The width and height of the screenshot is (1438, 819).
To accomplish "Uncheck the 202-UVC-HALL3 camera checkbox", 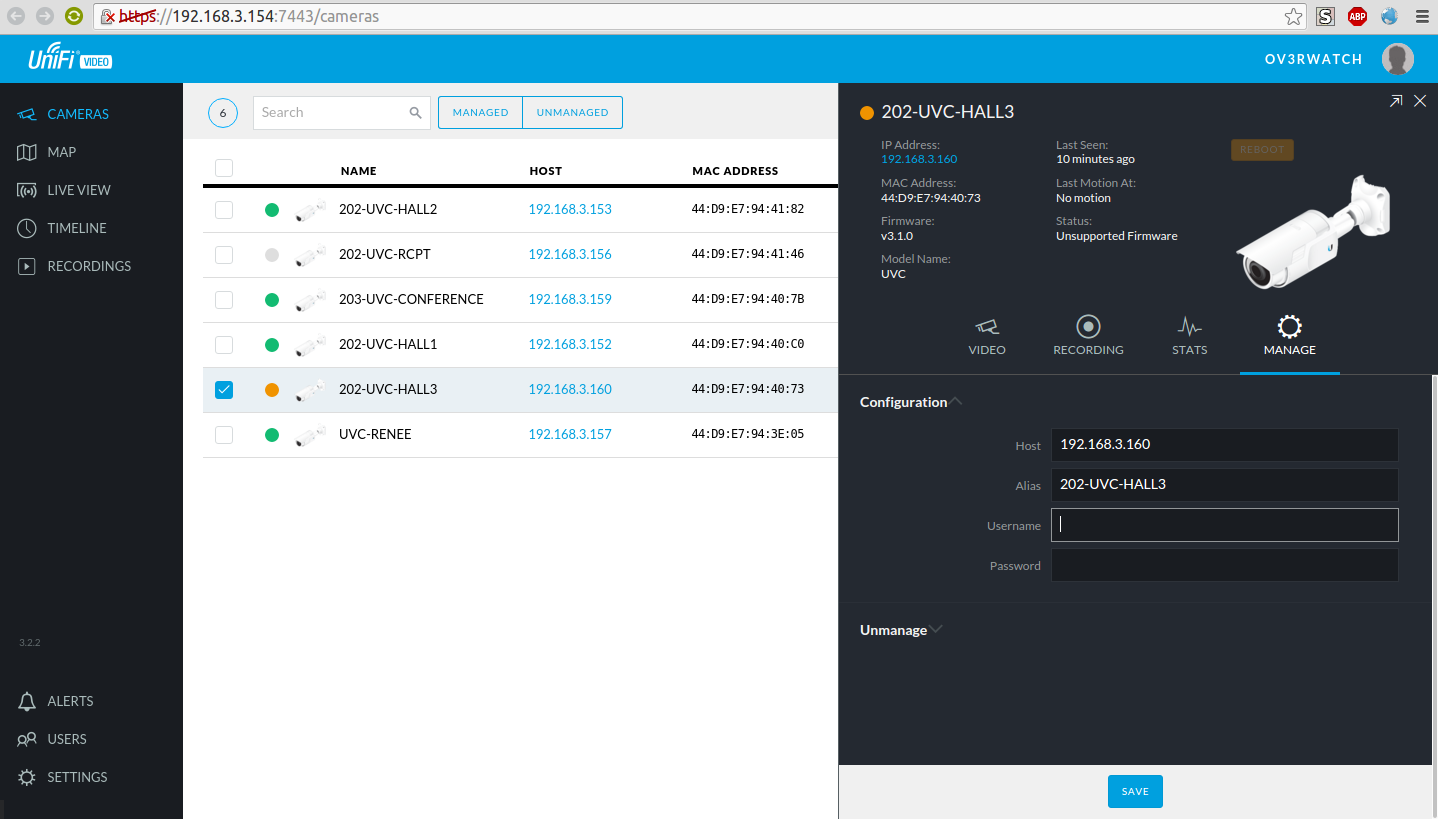I will point(224,390).
